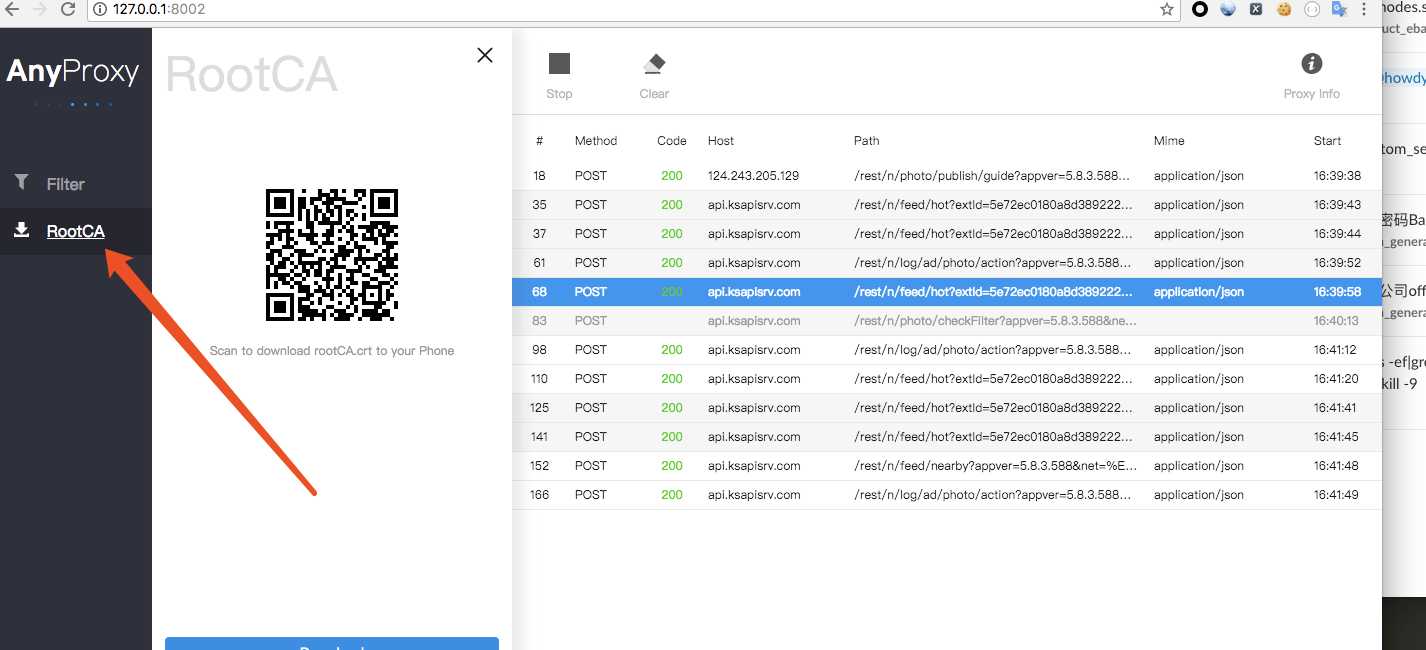The image size is (1426, 650).
Task: Click Scan to download rootCA.crt text
Action: [332, 351]
